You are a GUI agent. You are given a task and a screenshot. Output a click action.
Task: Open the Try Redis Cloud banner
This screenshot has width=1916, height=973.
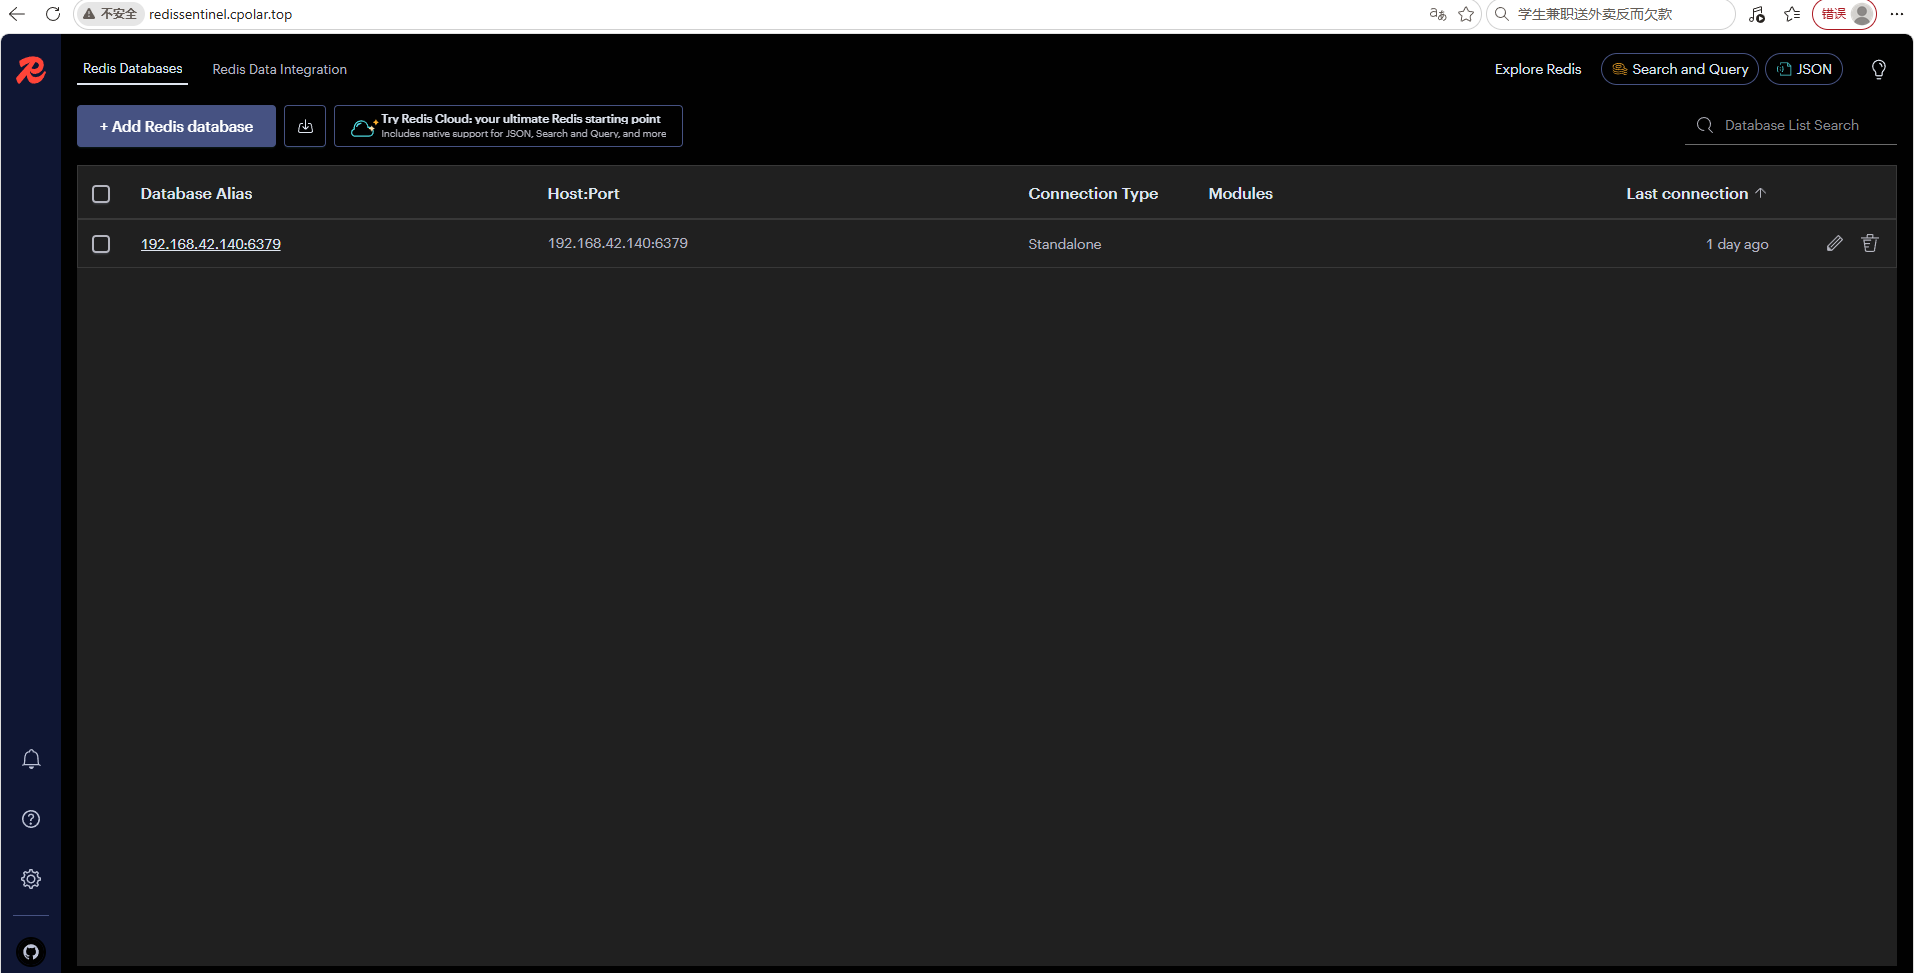tap(508, 126)
